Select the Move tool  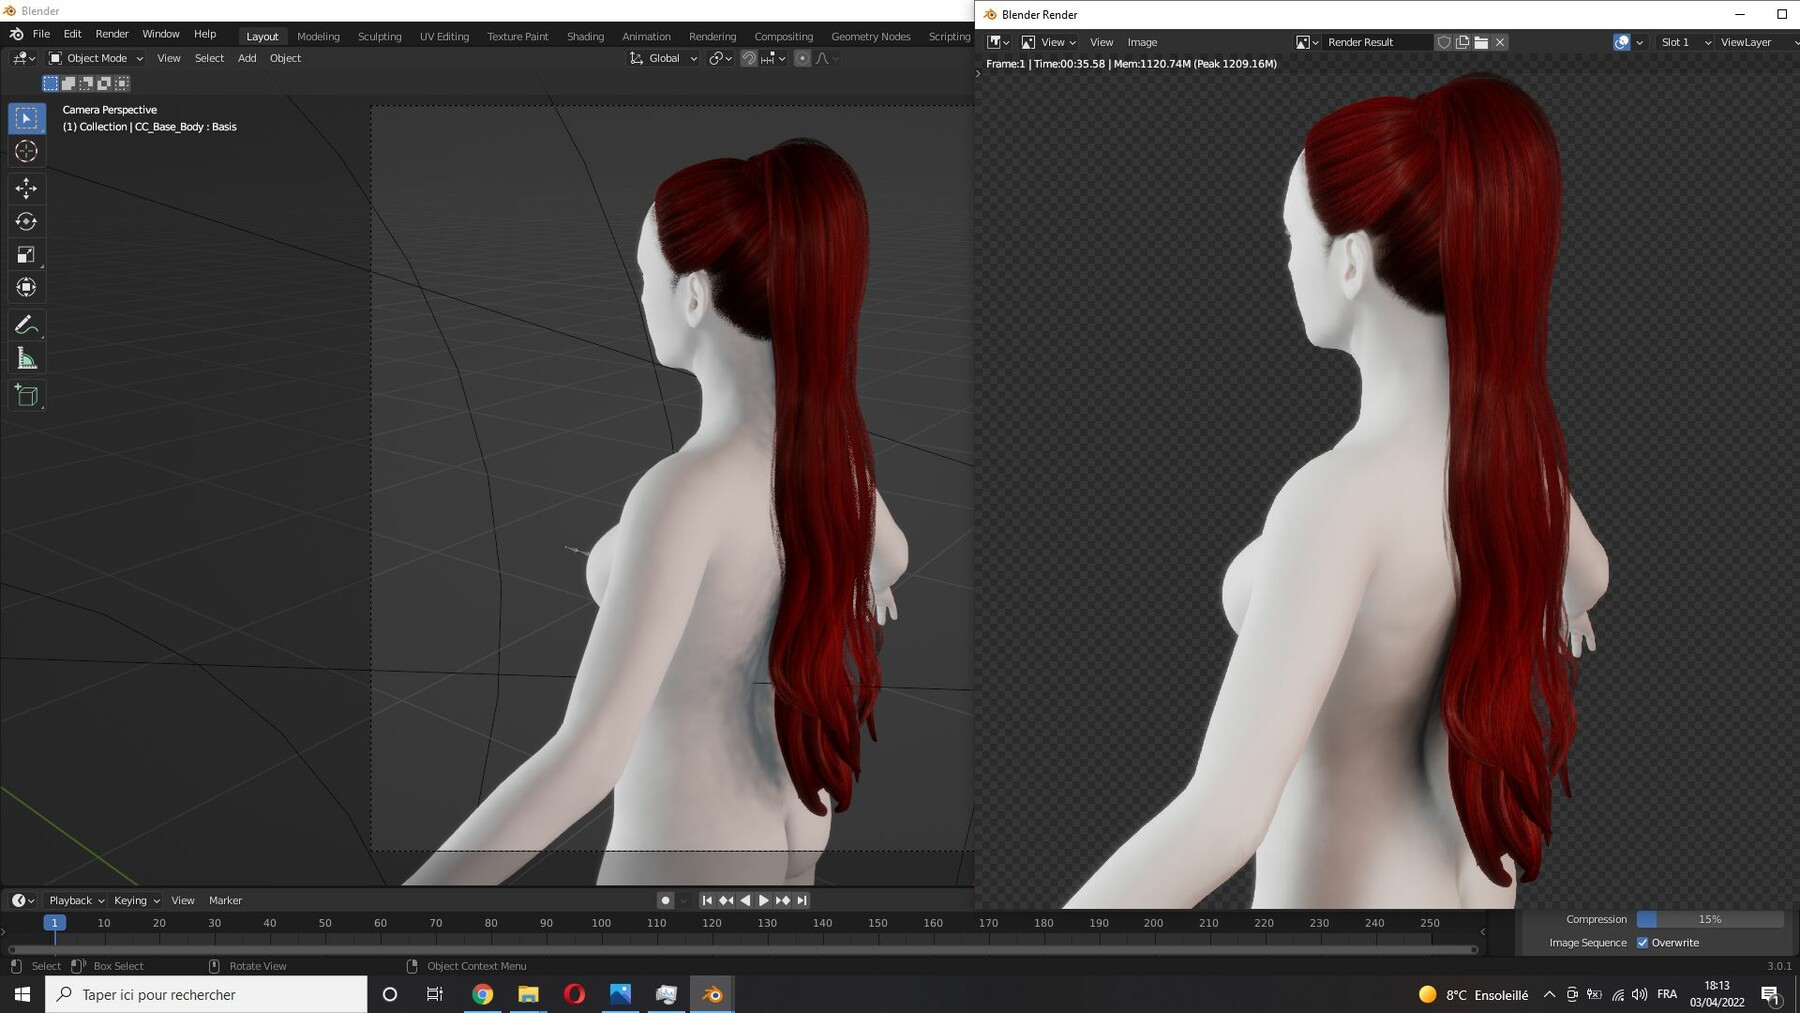(27, 188)
